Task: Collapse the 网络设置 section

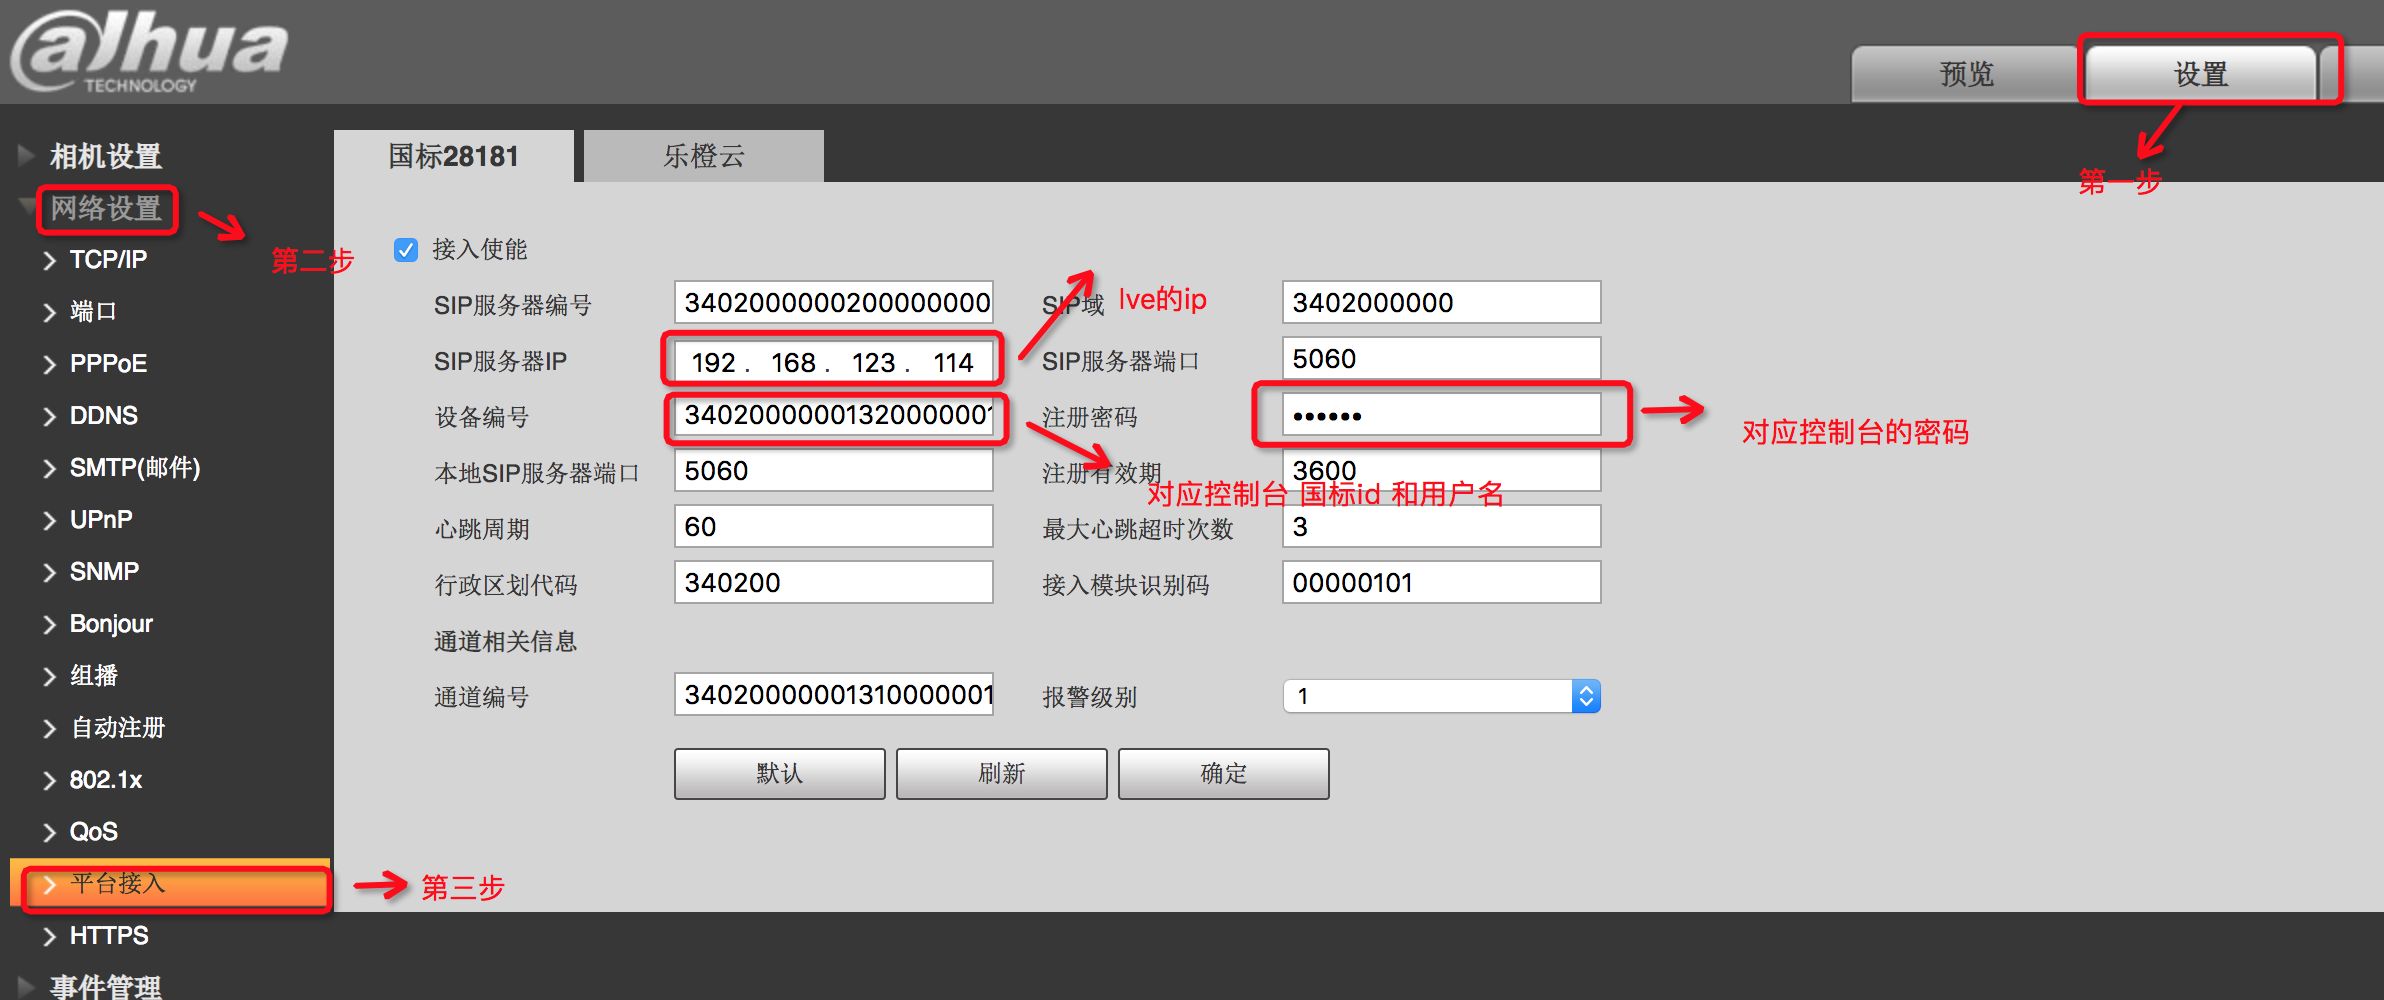Action: coord(105,208)
